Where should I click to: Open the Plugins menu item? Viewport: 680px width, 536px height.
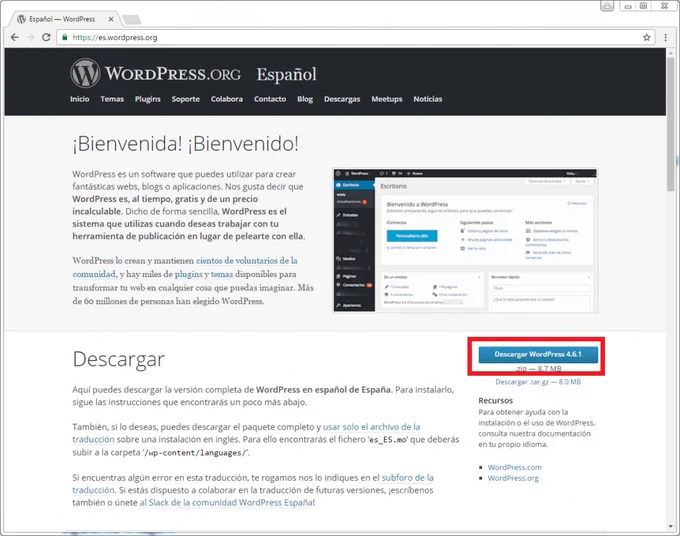tap(147, 99)
